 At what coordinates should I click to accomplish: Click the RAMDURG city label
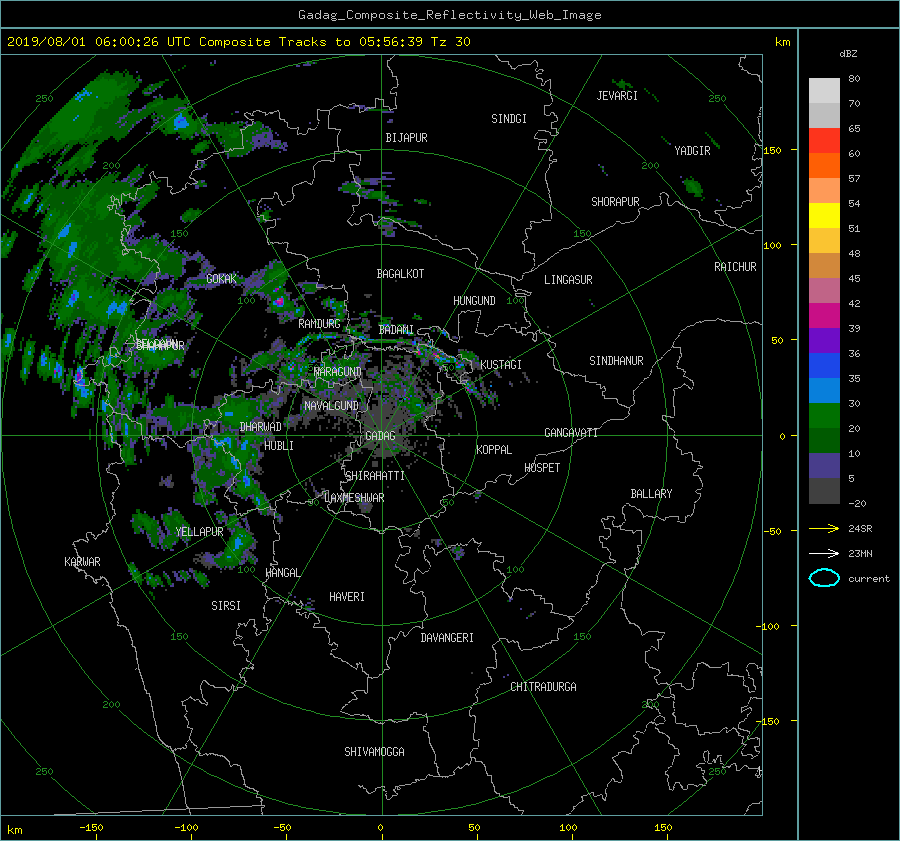(319, 324)
